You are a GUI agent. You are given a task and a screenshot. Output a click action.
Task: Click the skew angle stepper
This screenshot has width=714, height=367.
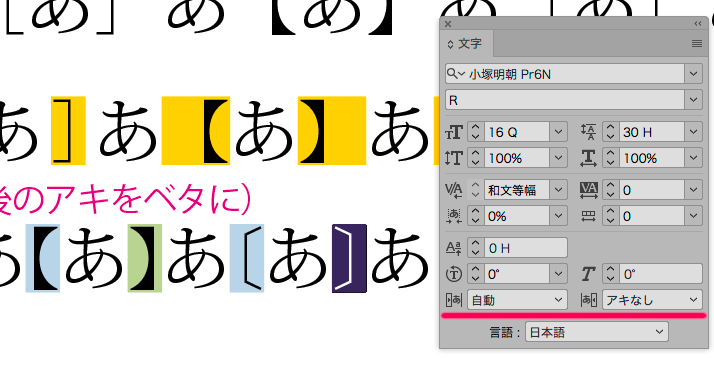(x=611, y=274)
